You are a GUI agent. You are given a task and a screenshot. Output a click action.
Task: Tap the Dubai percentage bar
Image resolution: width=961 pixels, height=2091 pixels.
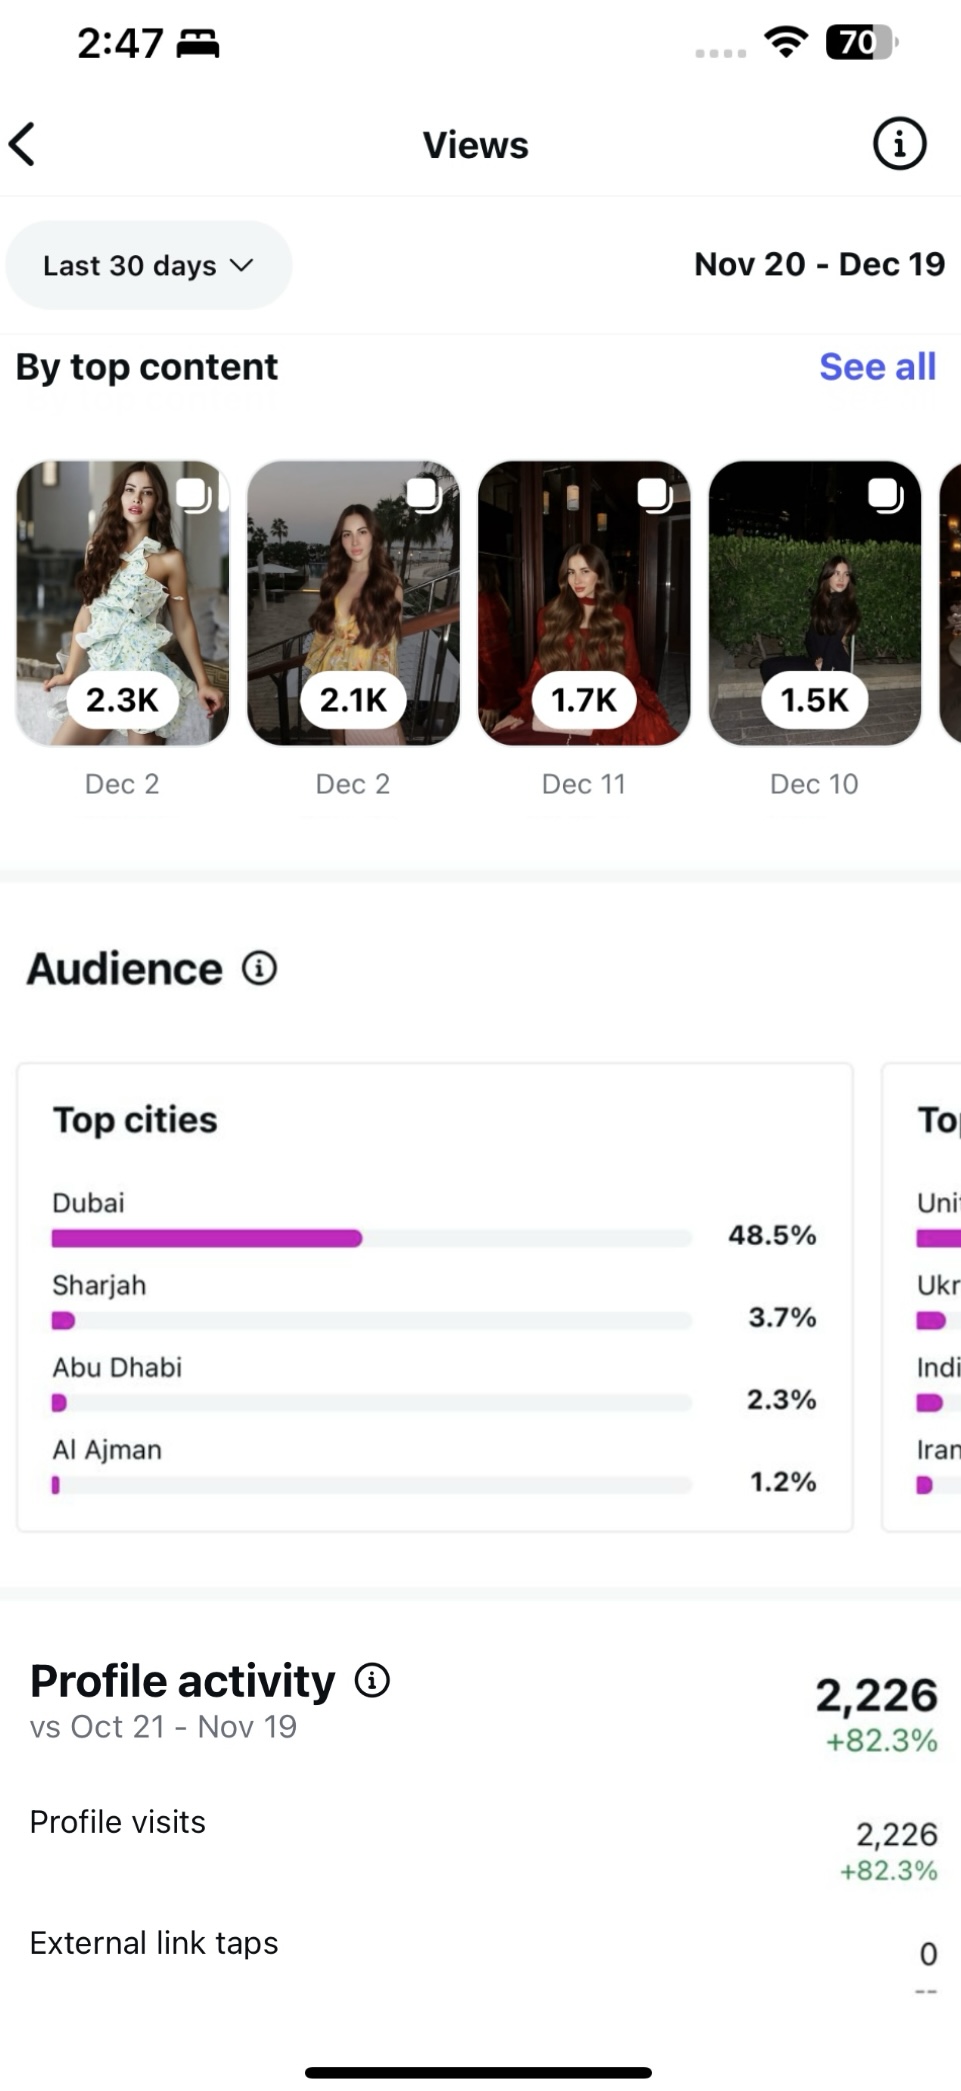pos(371,1238)
